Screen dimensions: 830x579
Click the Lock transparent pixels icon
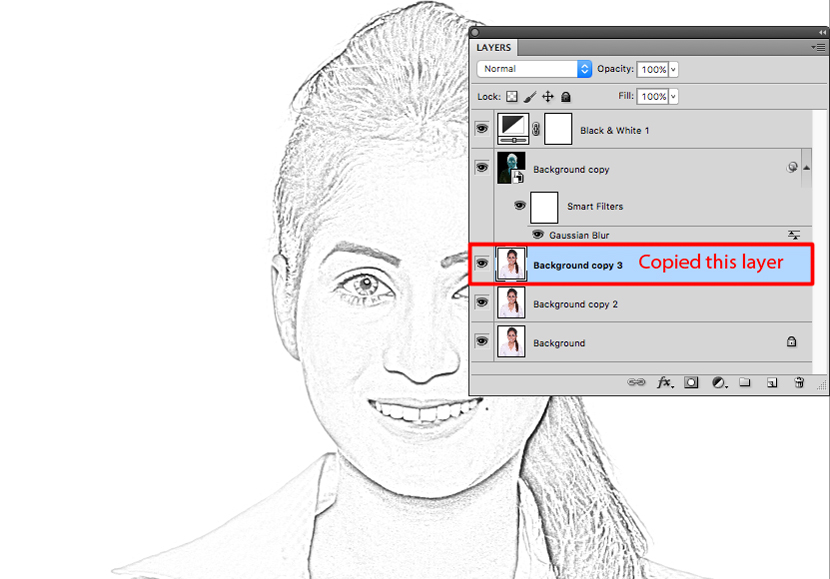tap(512, 97)
